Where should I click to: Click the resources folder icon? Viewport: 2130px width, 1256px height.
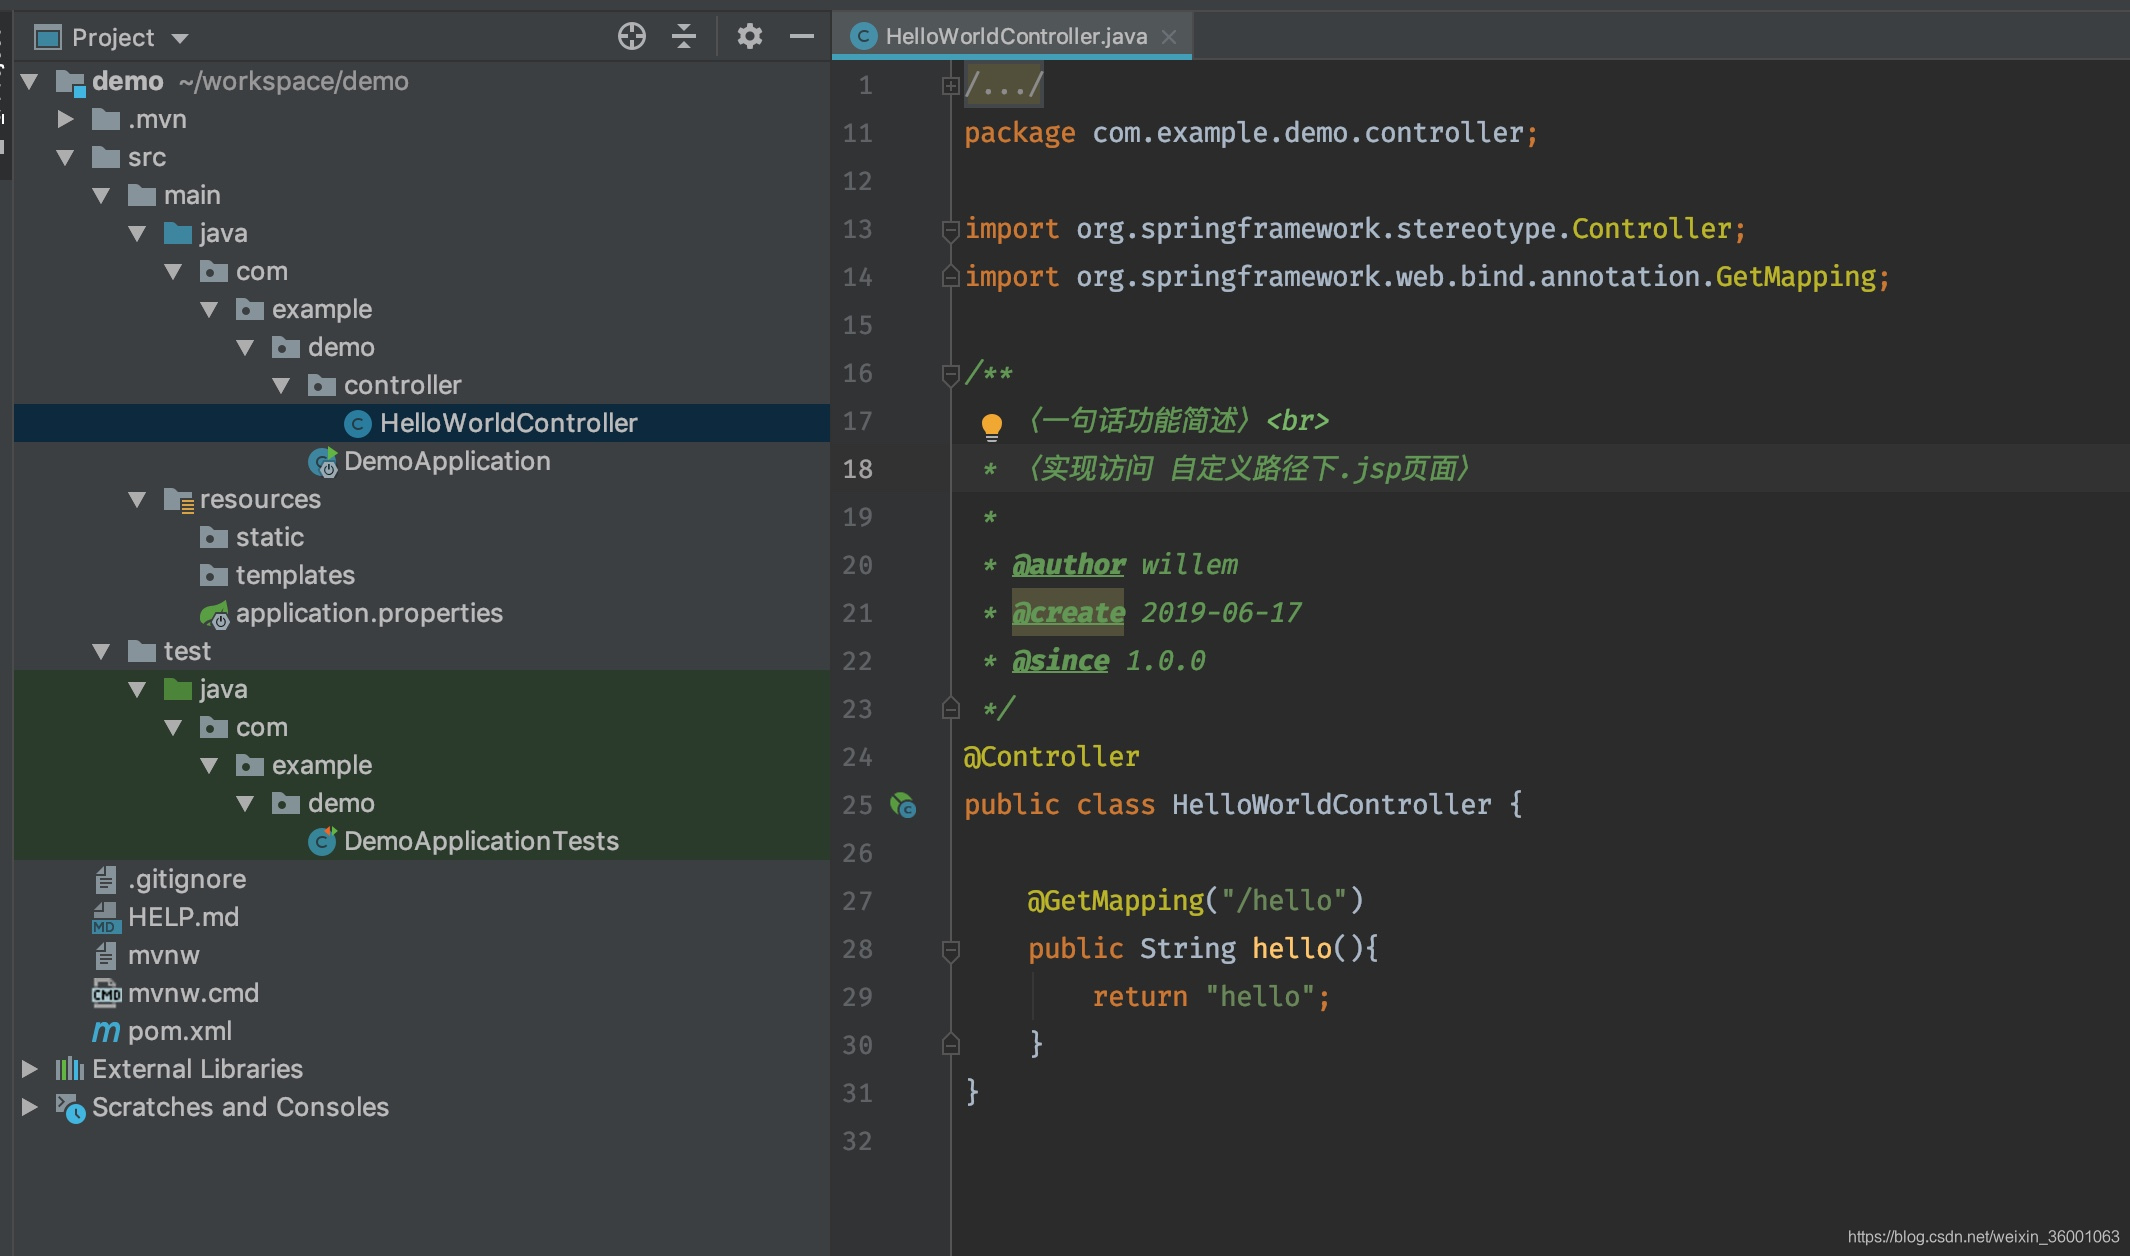pyautogui.click(x=178, y=500)
